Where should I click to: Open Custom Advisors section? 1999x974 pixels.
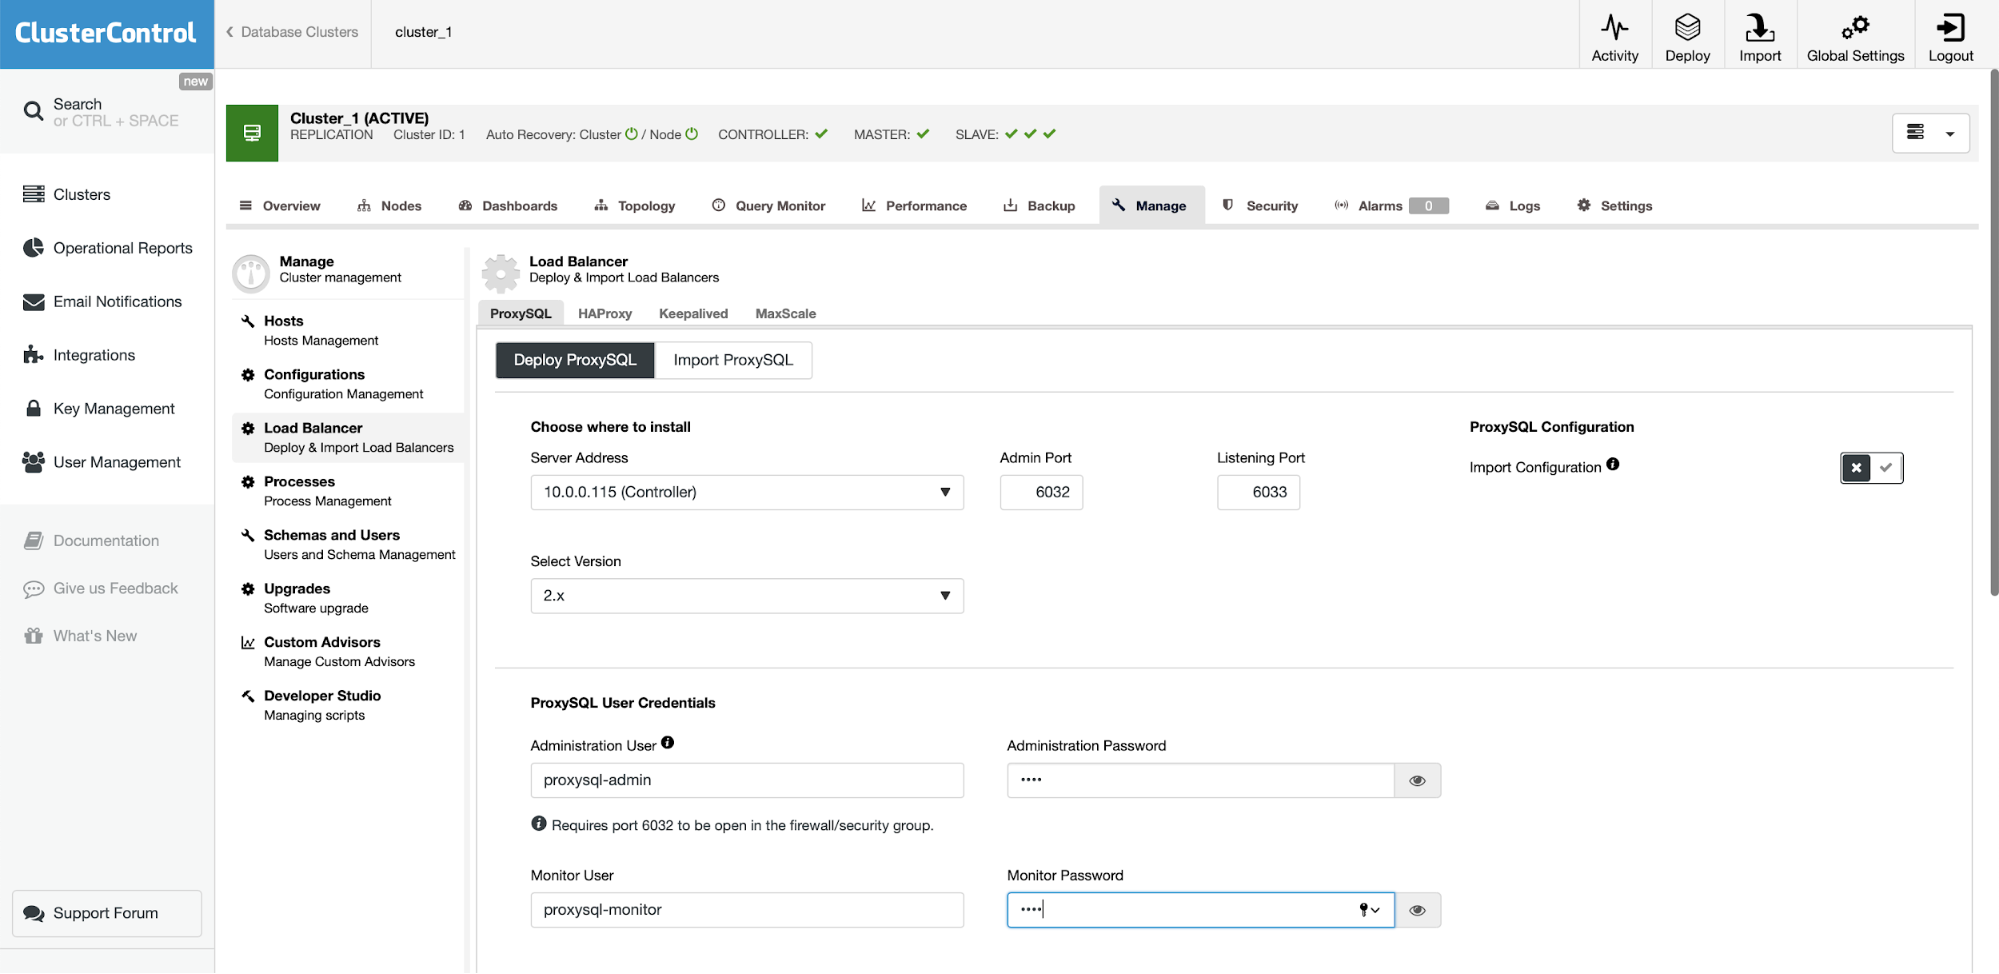pos(348,651)
